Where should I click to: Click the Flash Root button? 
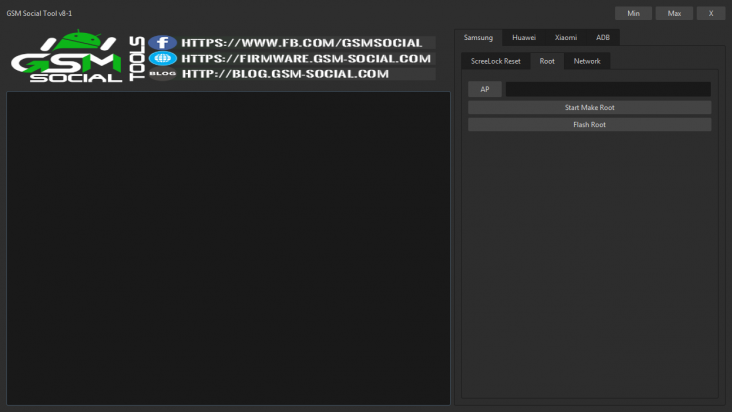point(590,125)
